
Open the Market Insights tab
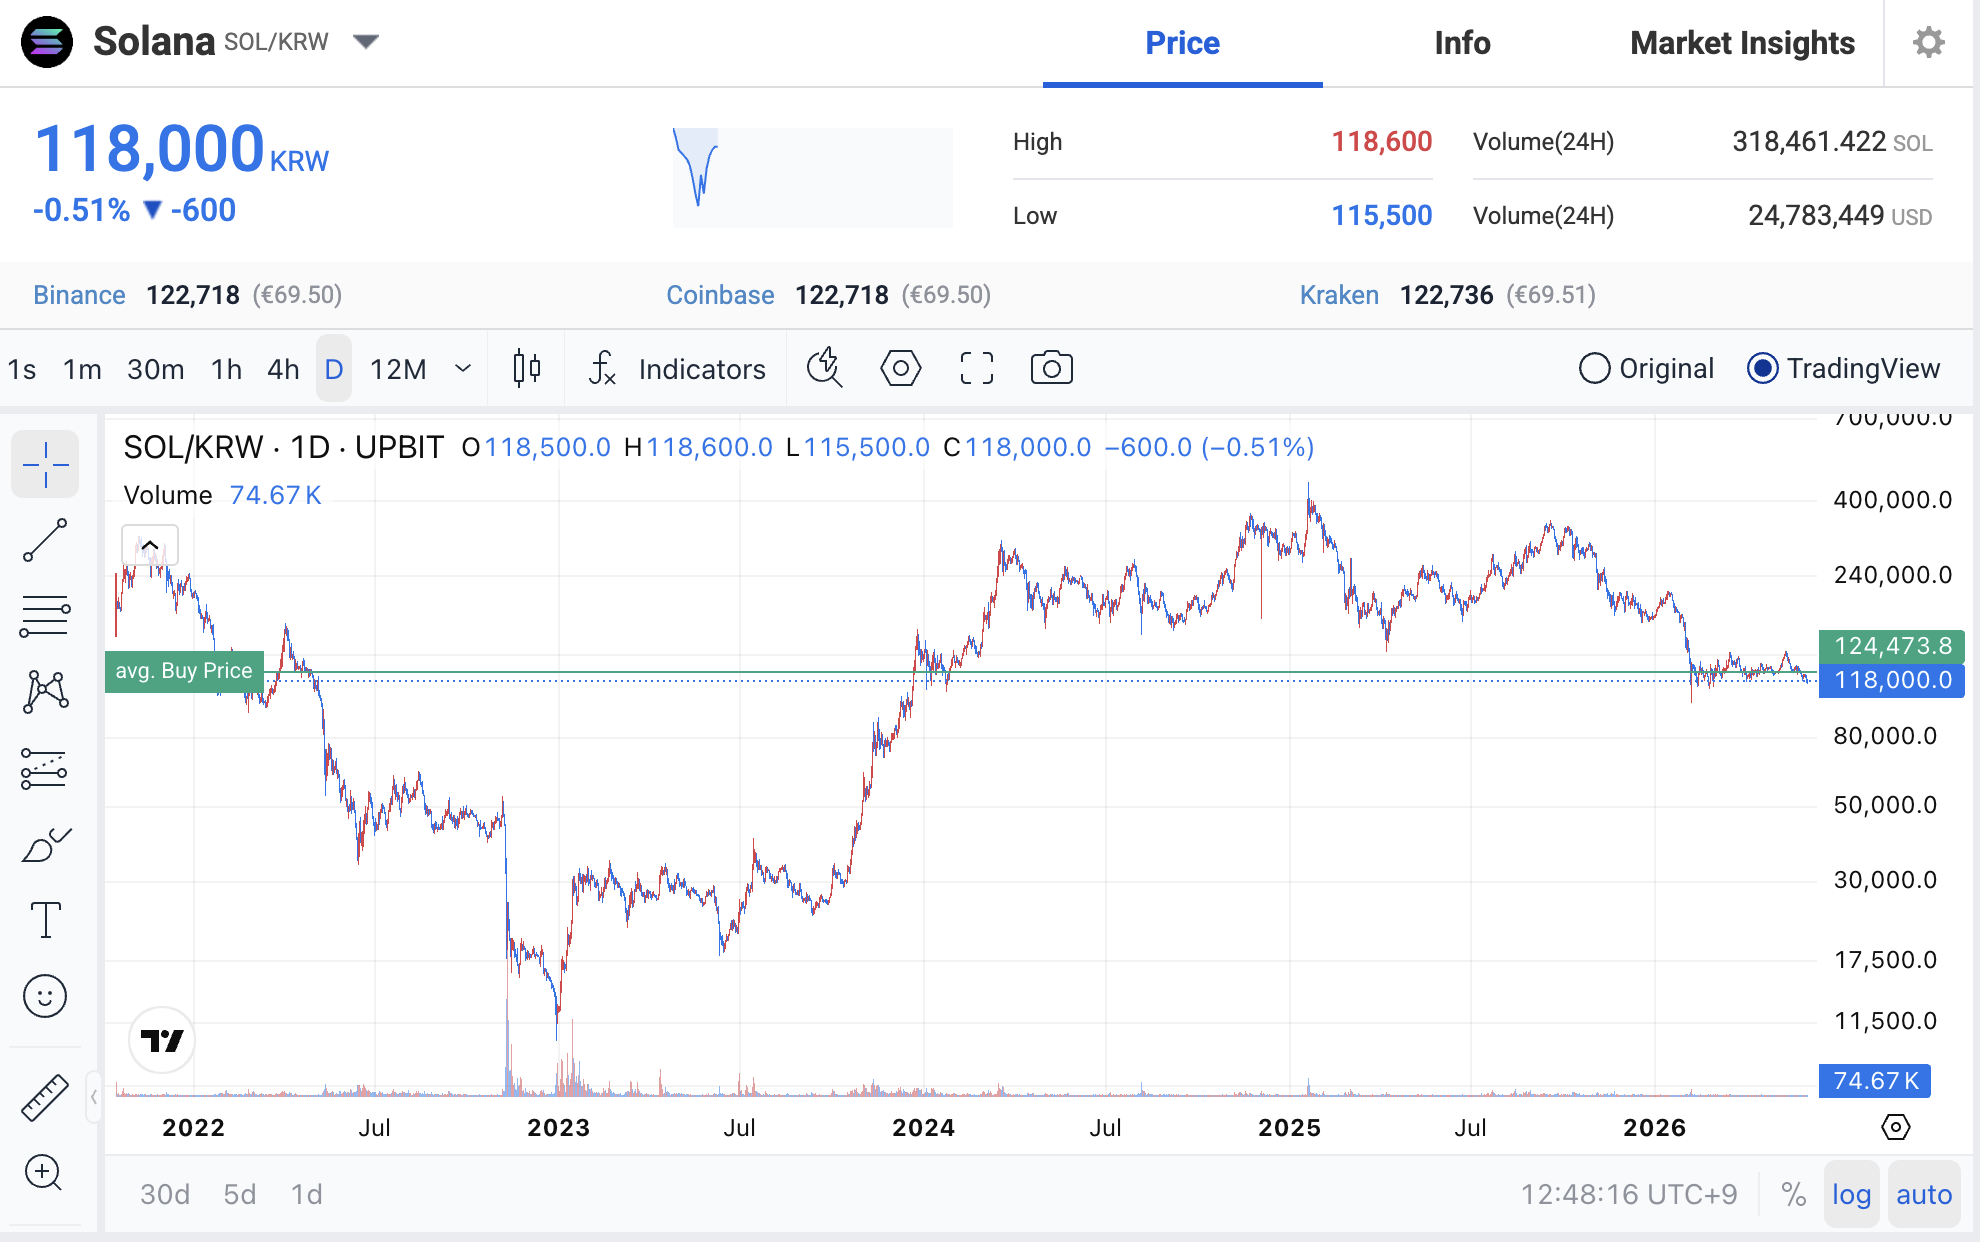(1742, 43)
